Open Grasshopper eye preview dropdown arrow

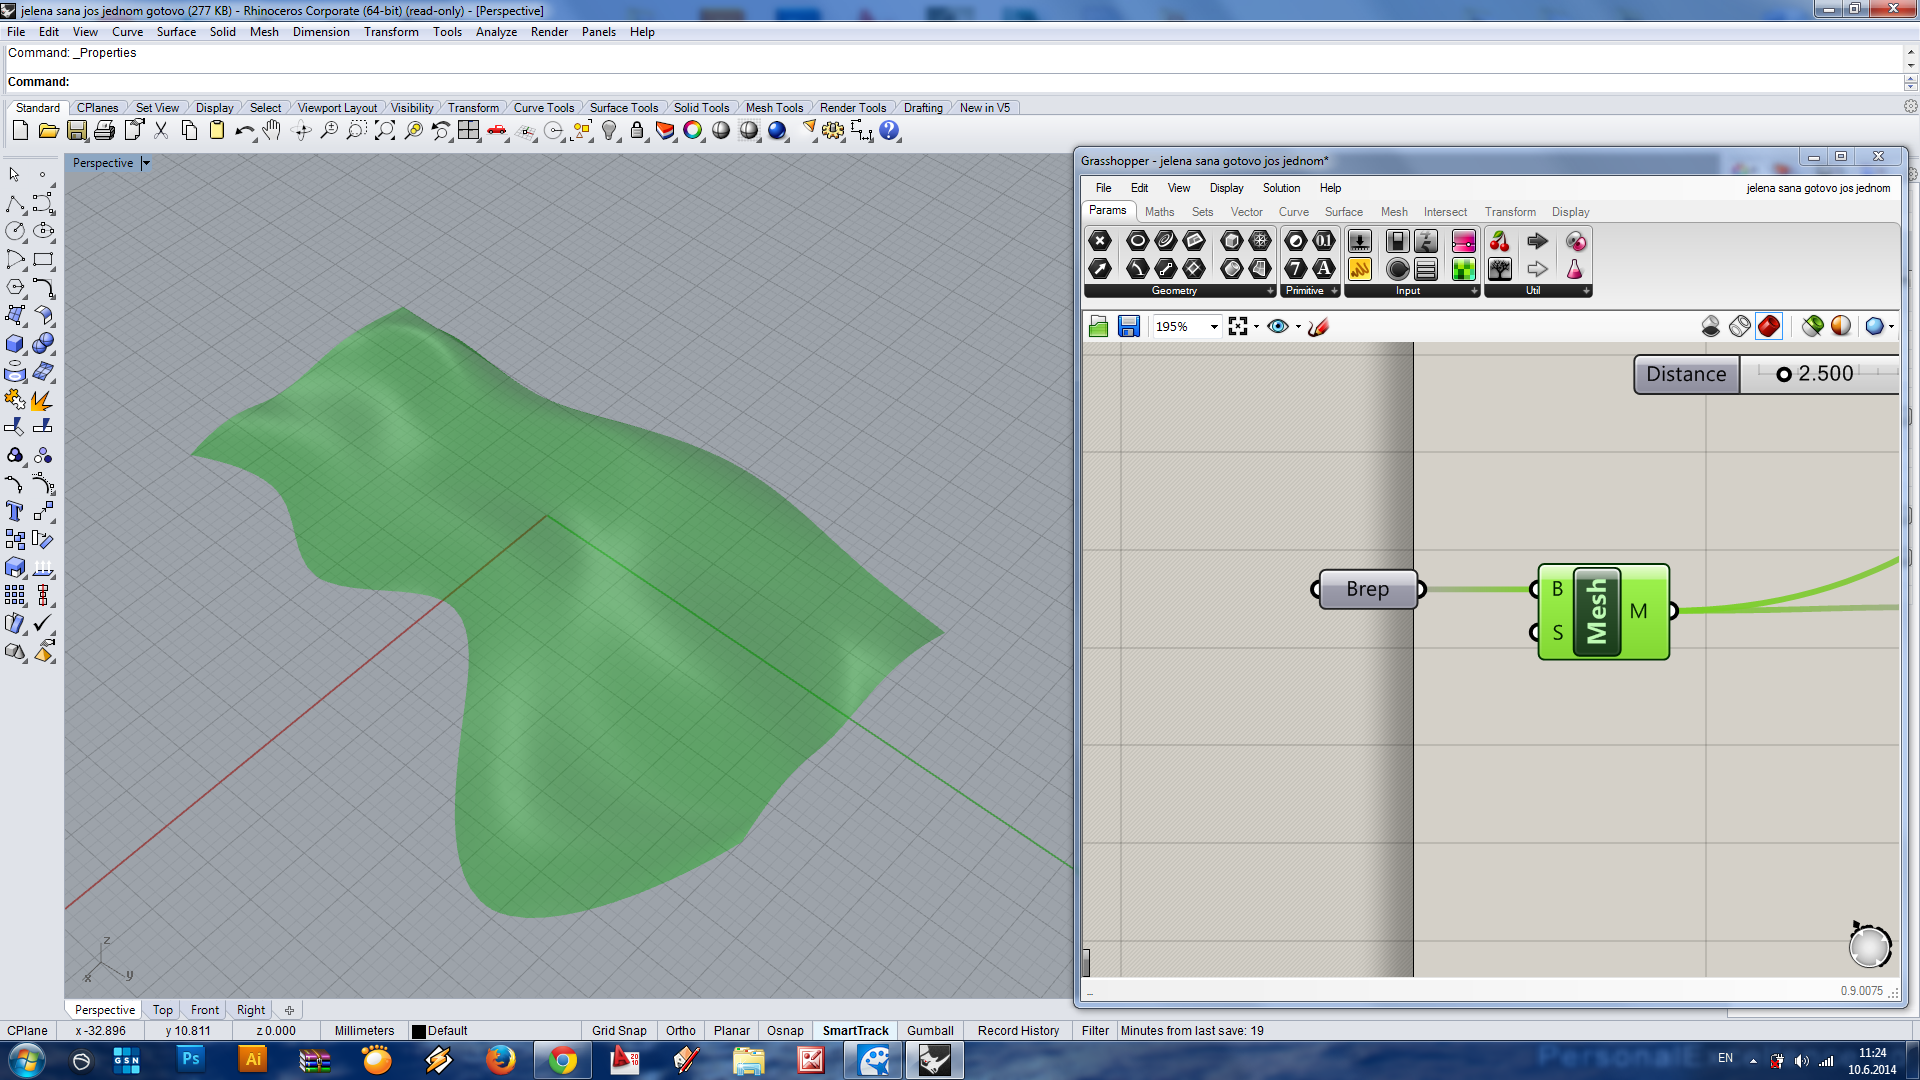pos(1298,327)
